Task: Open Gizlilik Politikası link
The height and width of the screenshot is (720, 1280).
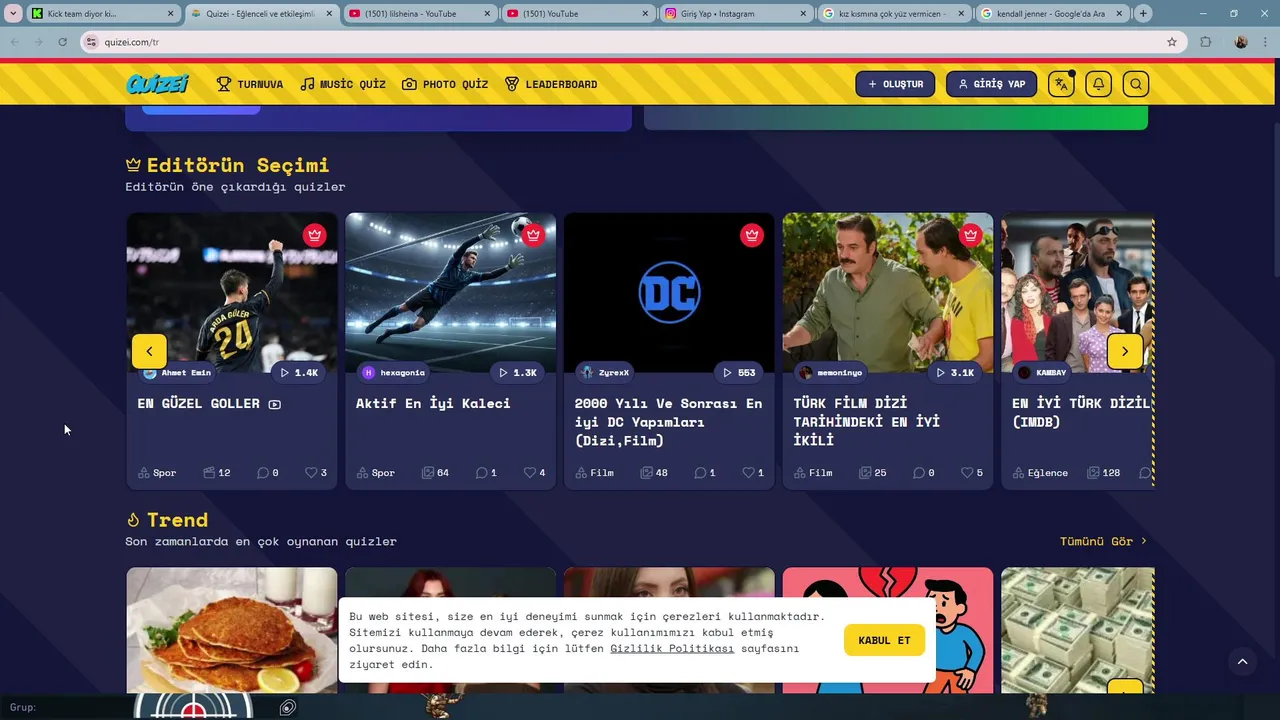Action: 672,648
